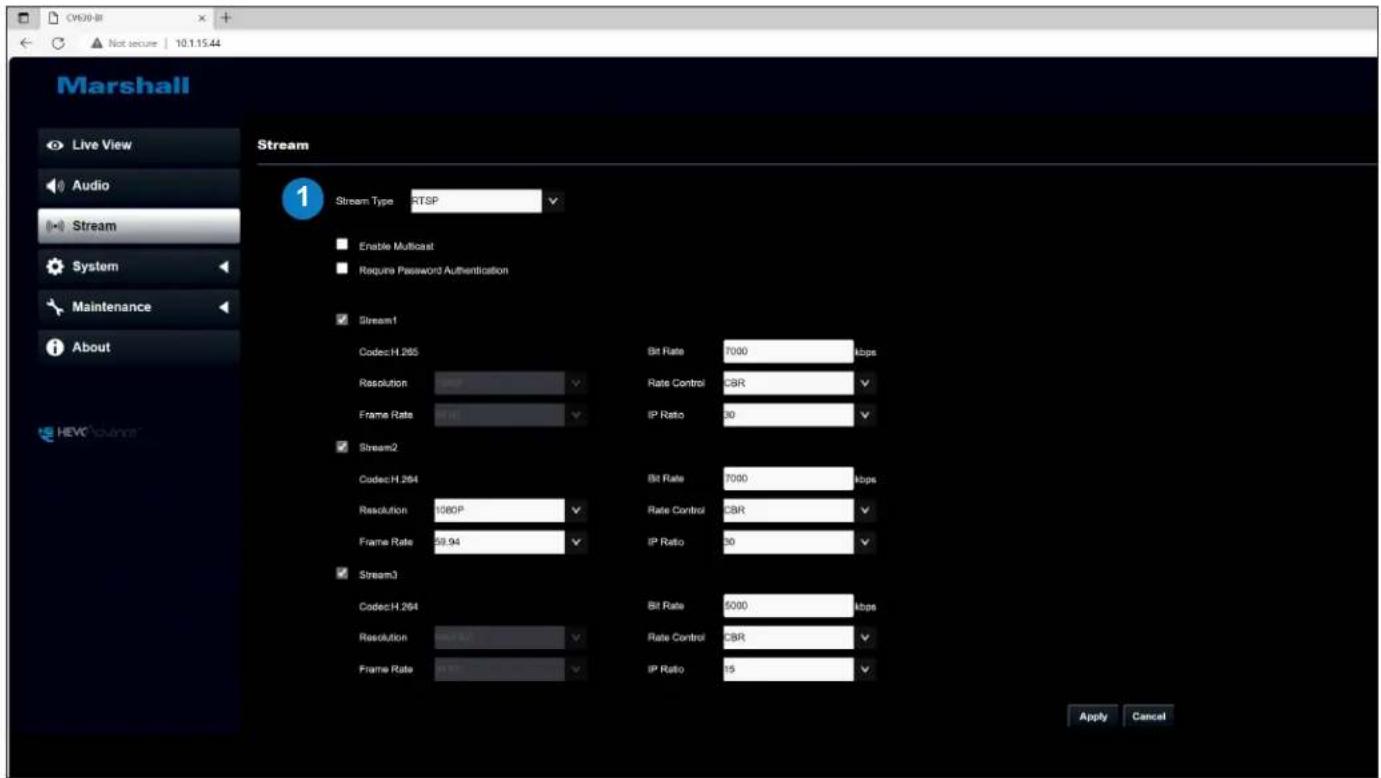Expand the System menu

point(139,267)
